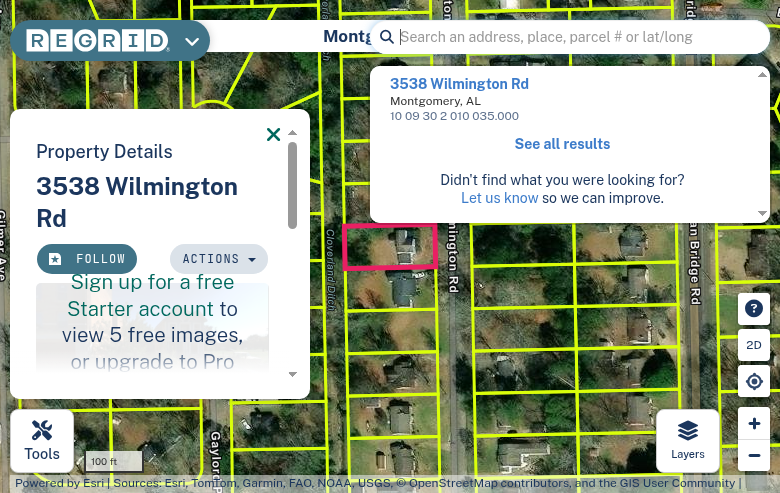
Task: Click the Regrid logo
Action: (x=98, y=41)
